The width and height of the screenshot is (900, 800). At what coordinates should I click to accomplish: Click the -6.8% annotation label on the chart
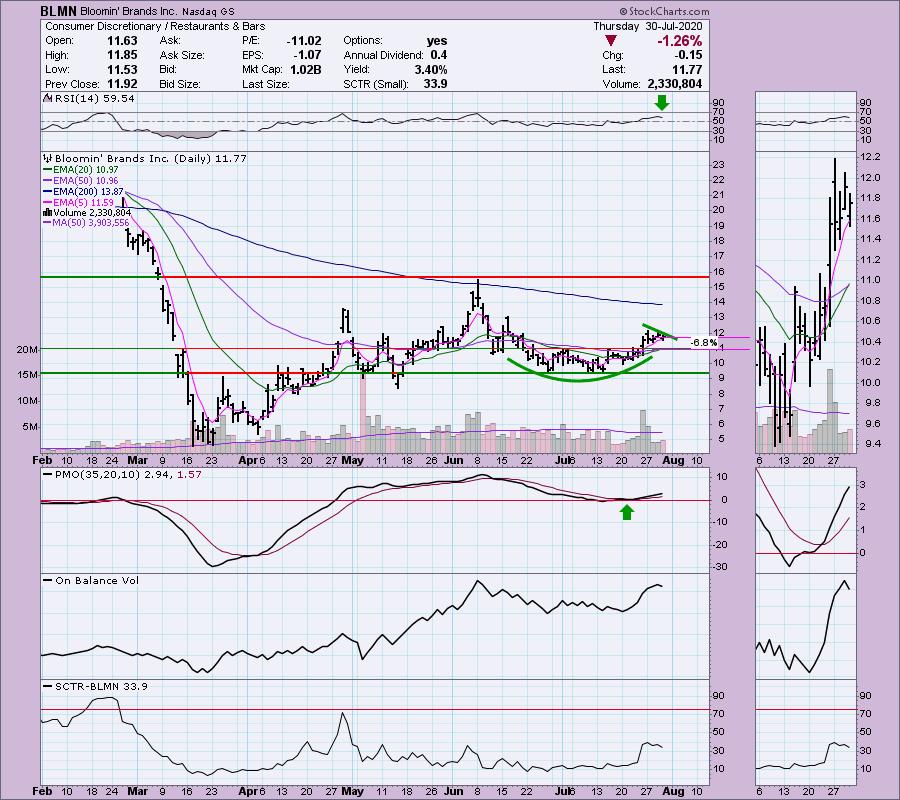coord(703,343)
